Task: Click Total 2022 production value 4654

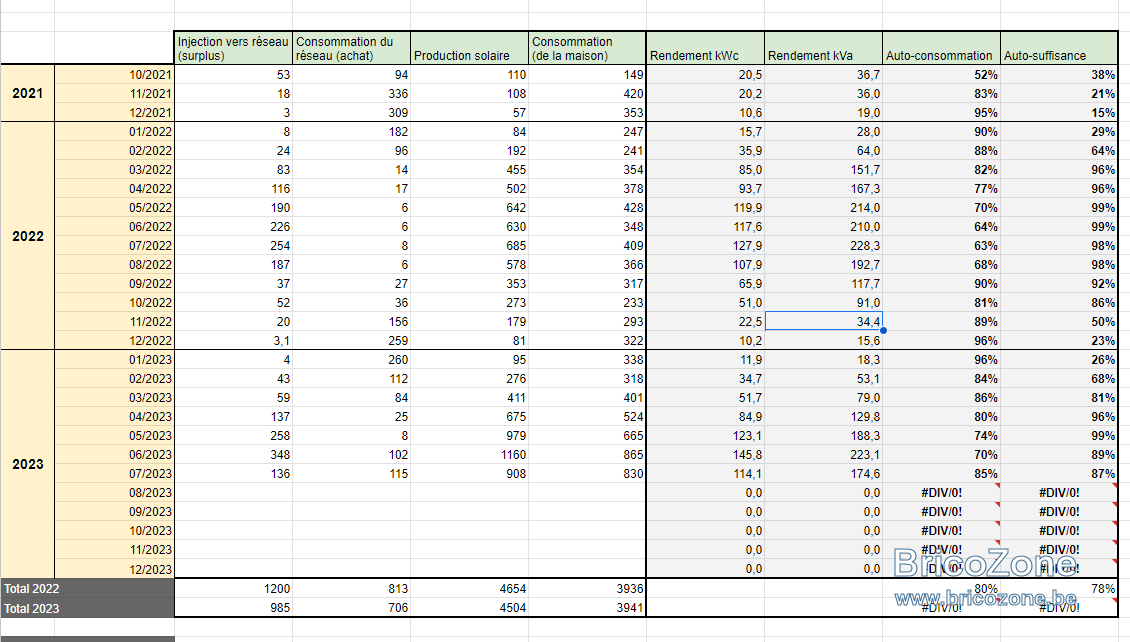Action: coord(469,589)
